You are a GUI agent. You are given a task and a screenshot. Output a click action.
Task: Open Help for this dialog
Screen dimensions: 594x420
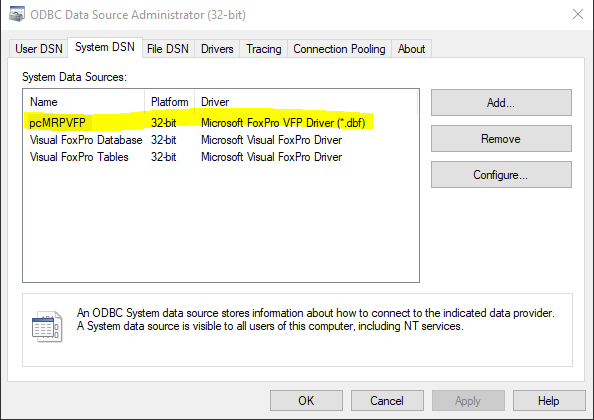coord(549,401)
